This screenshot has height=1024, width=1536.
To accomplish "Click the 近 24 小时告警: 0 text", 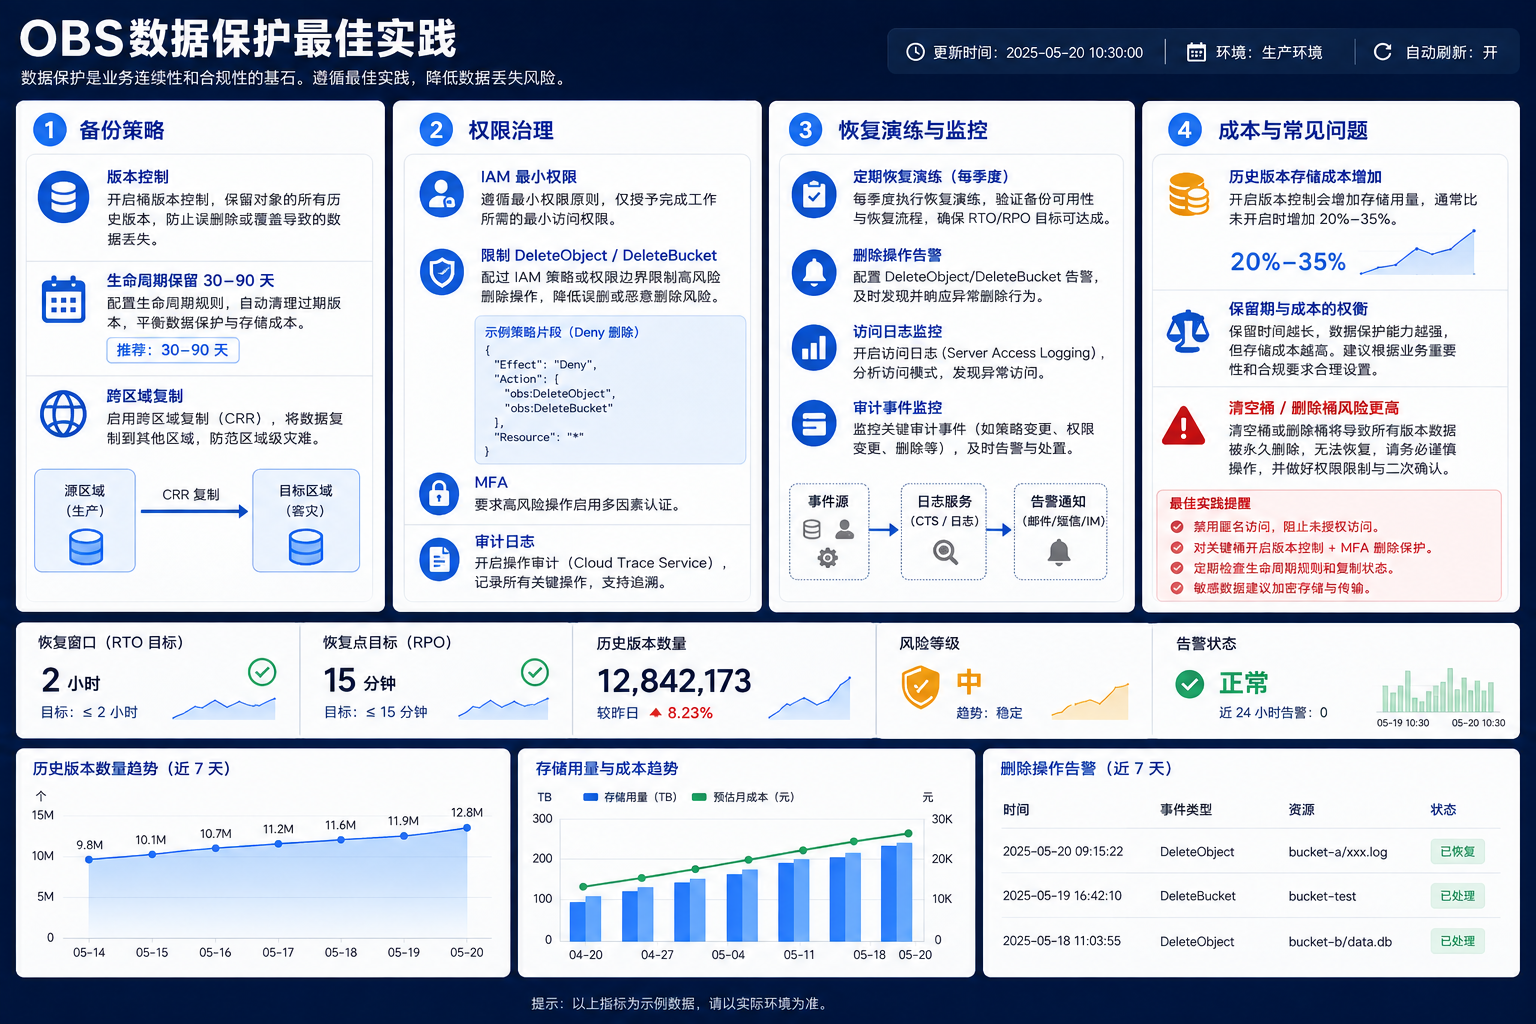I will coord(1273,713).
